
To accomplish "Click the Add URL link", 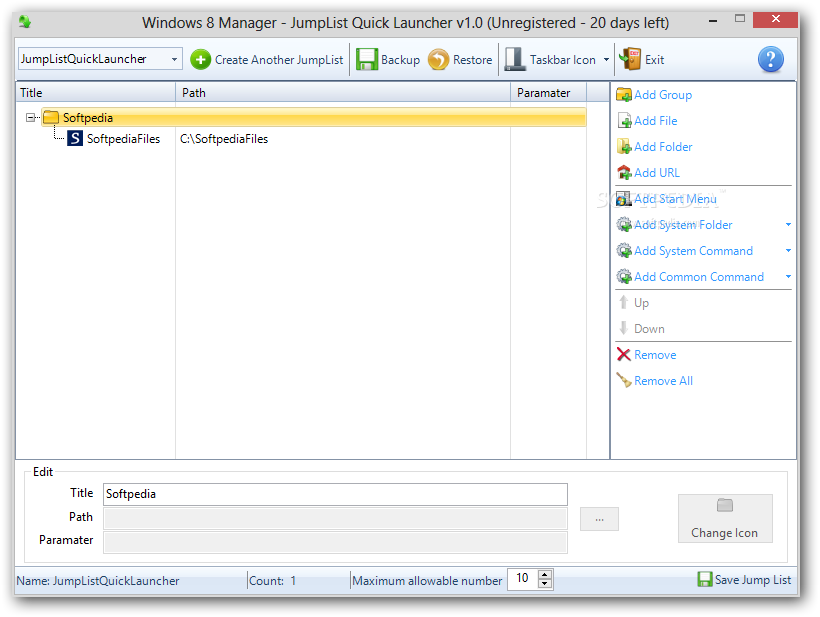I will [657, 173].
